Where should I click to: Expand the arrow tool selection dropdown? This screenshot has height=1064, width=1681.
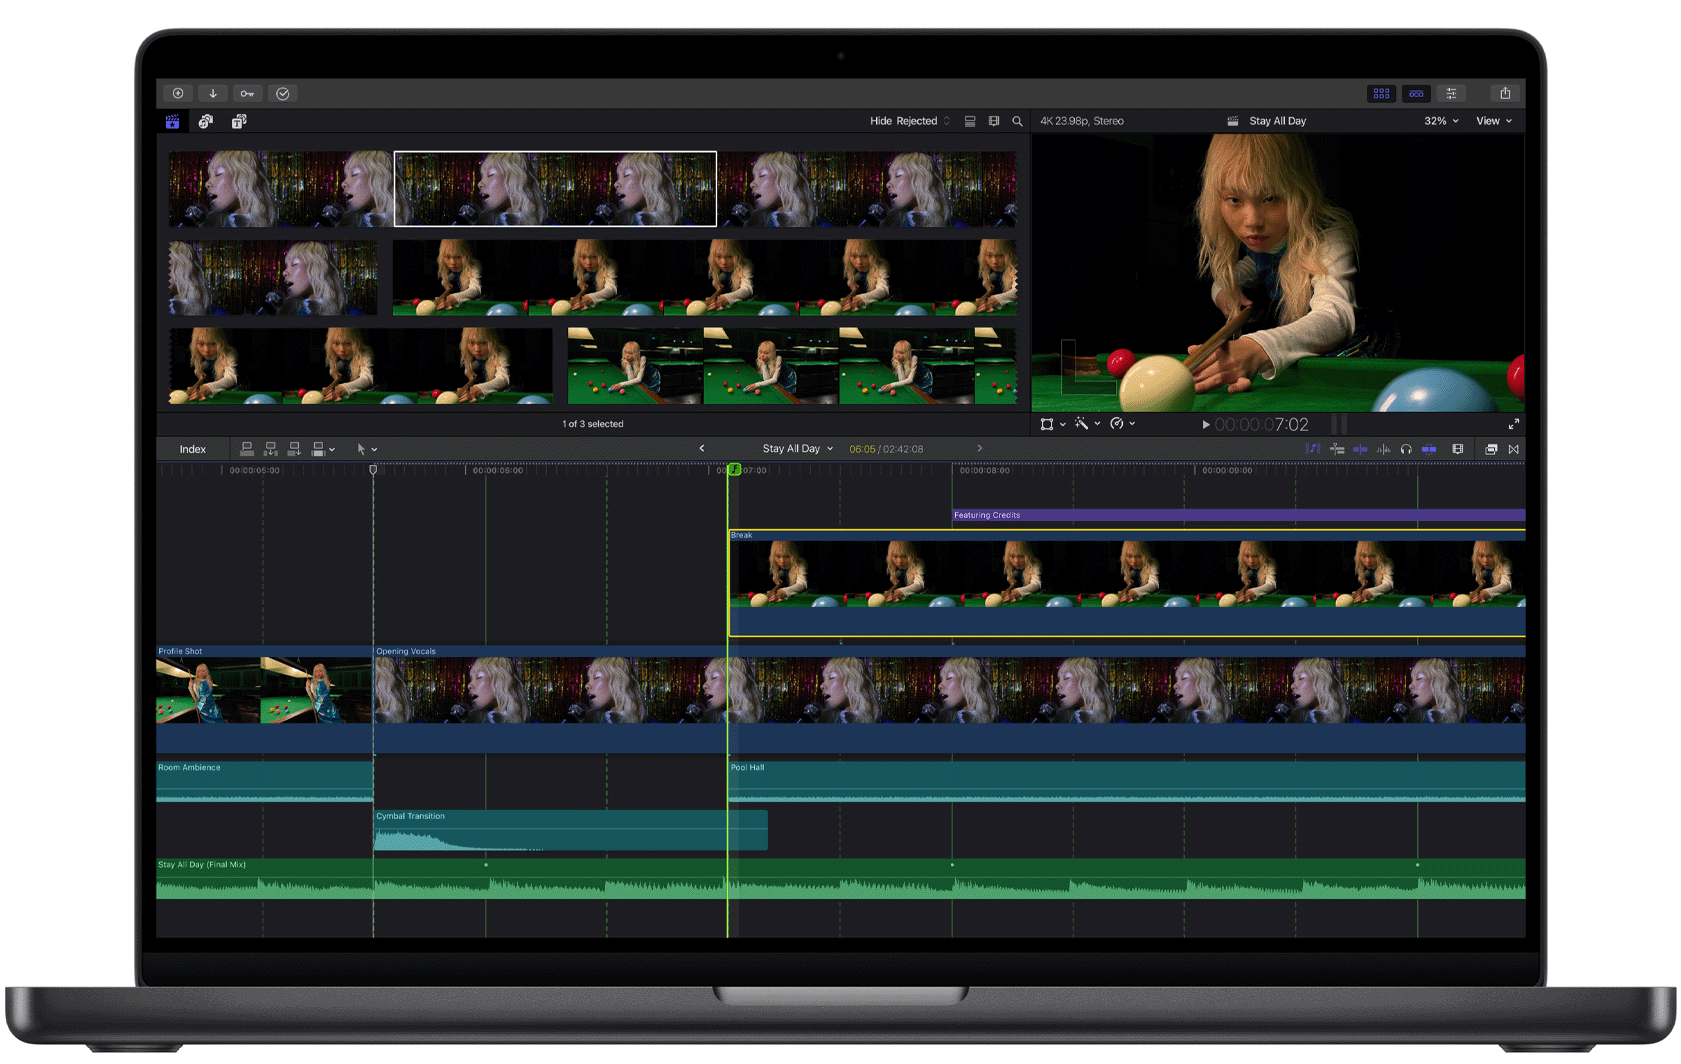(375, 449)
